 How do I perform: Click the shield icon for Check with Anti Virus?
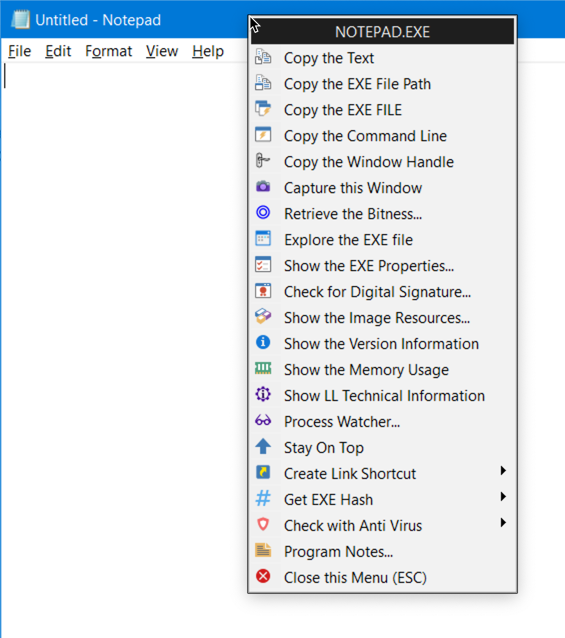(263, 524)
